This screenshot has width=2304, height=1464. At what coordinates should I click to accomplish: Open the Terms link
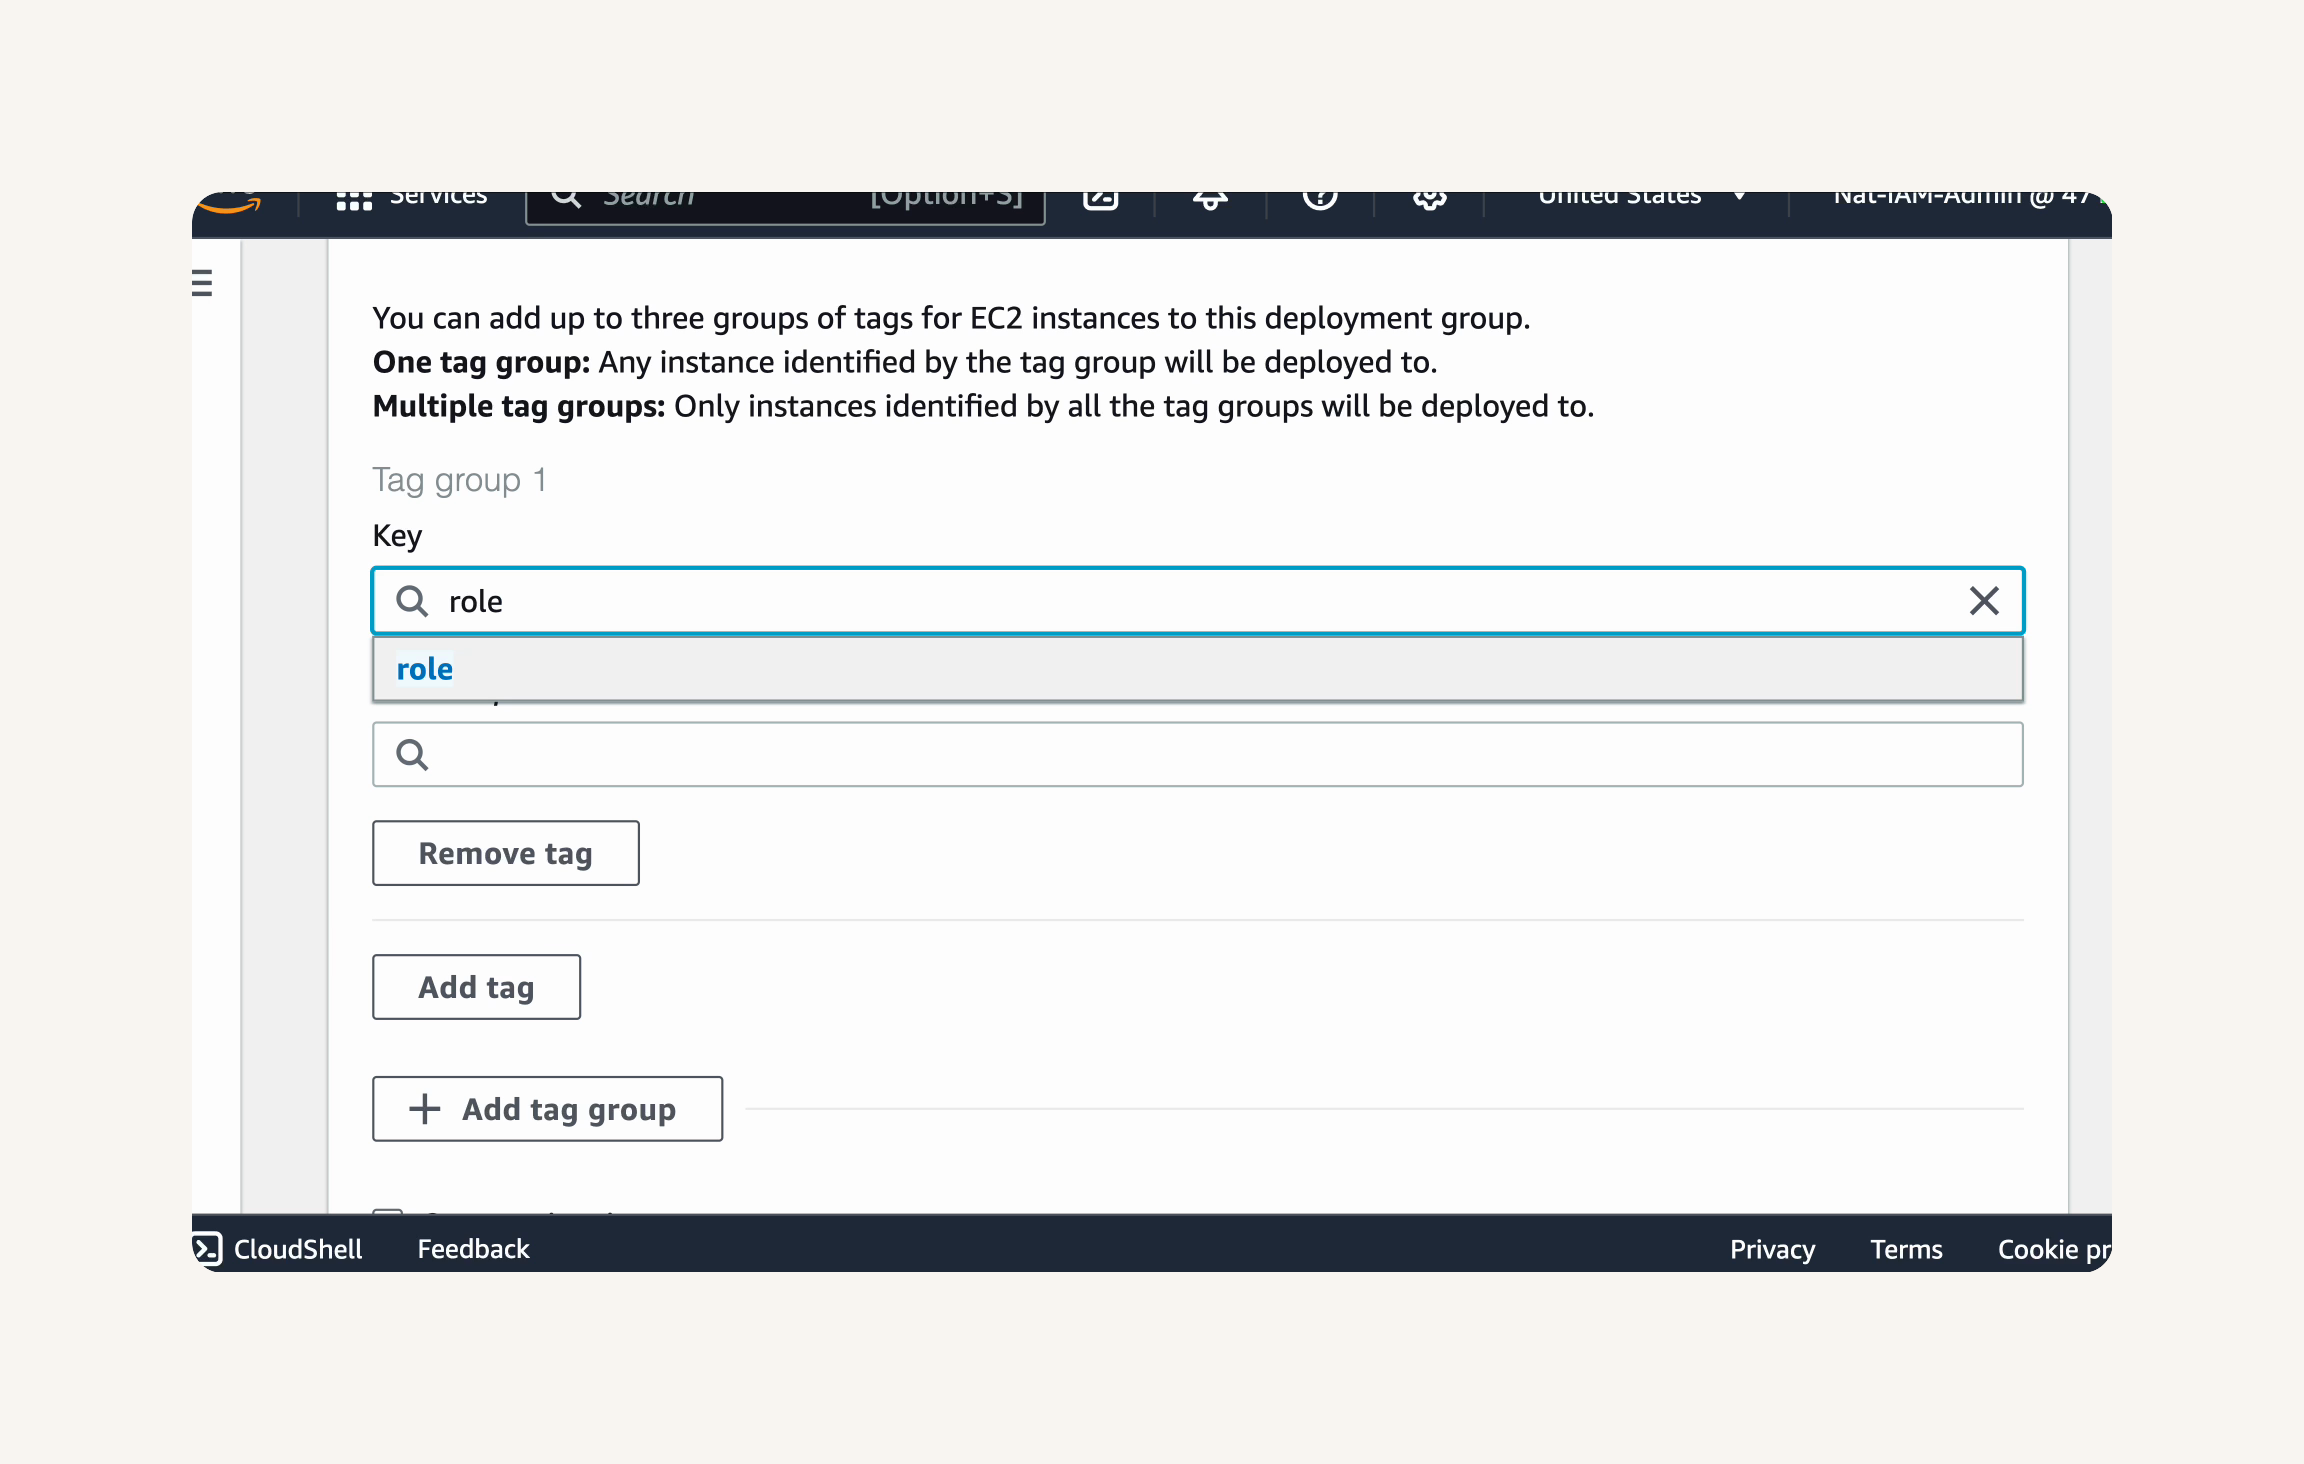[x=1906, y=1249]
